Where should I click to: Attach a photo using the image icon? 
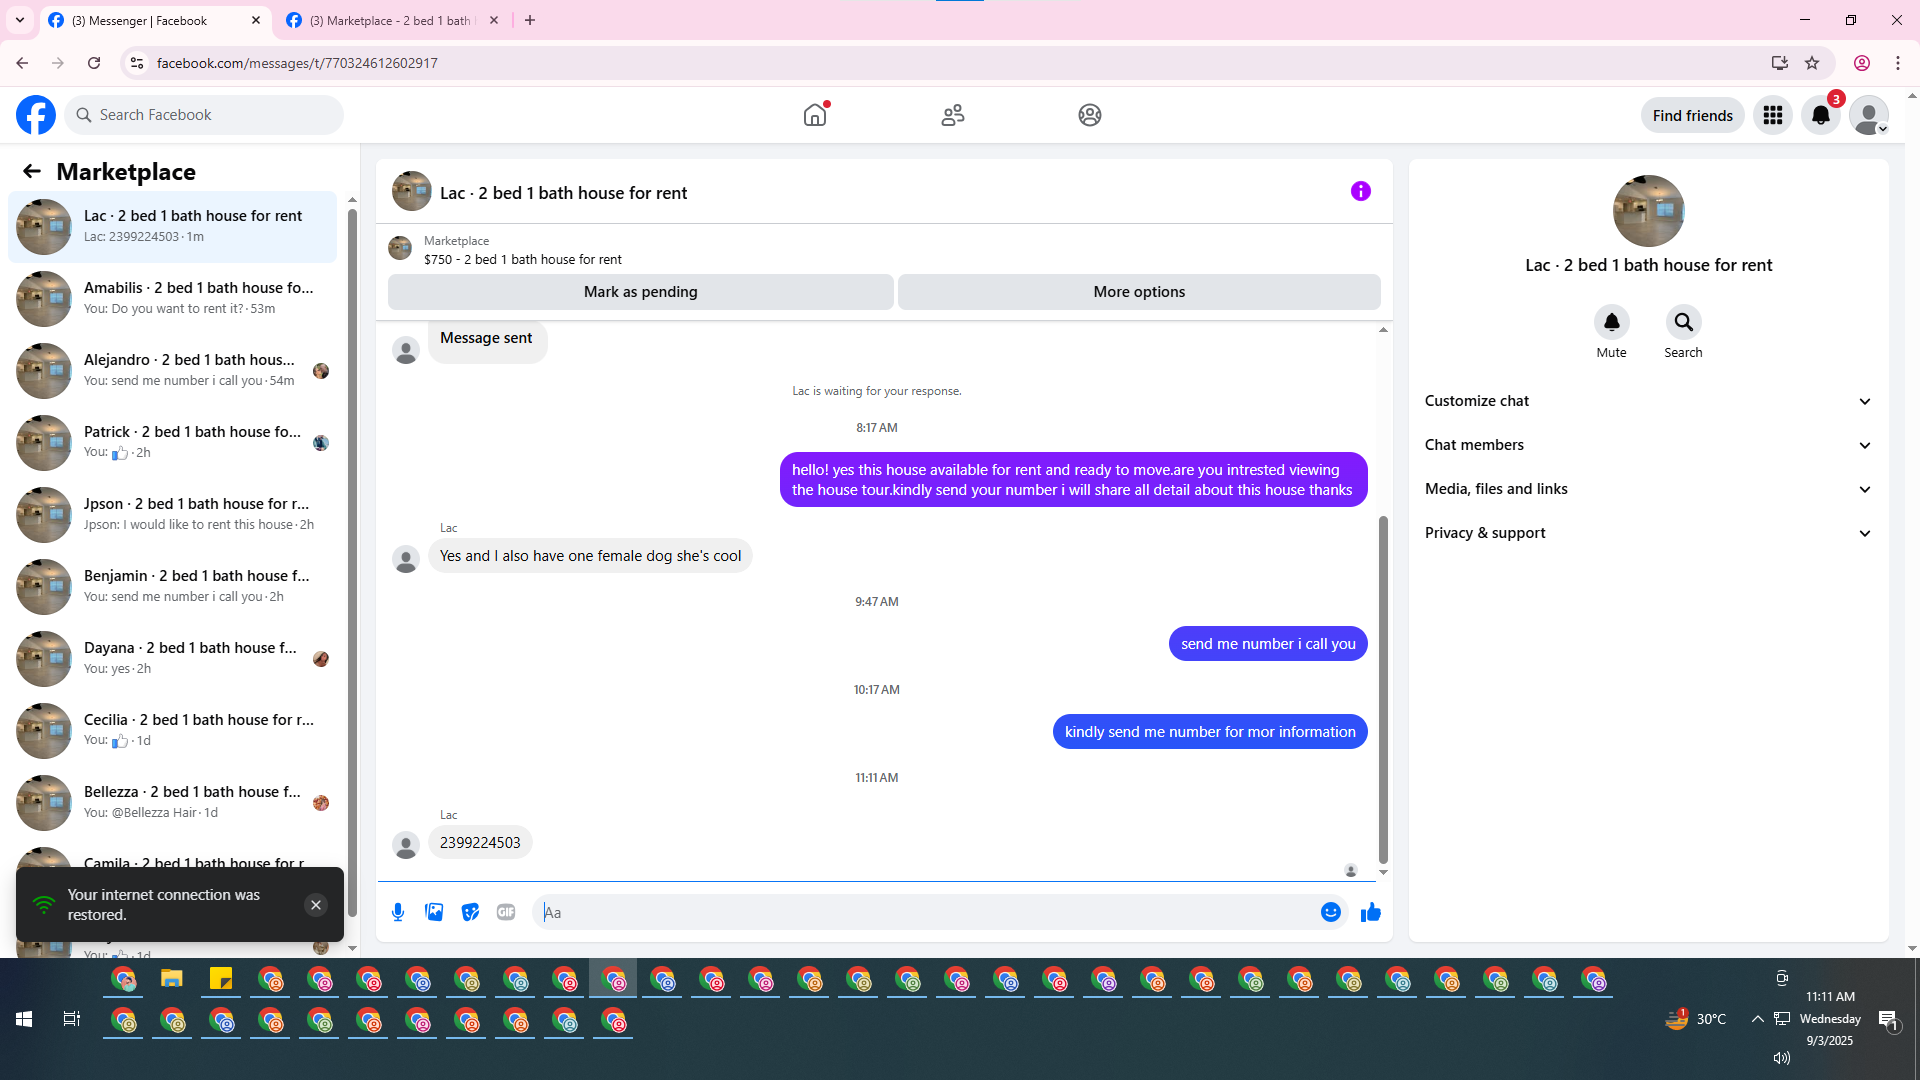[x=434, y=912]
